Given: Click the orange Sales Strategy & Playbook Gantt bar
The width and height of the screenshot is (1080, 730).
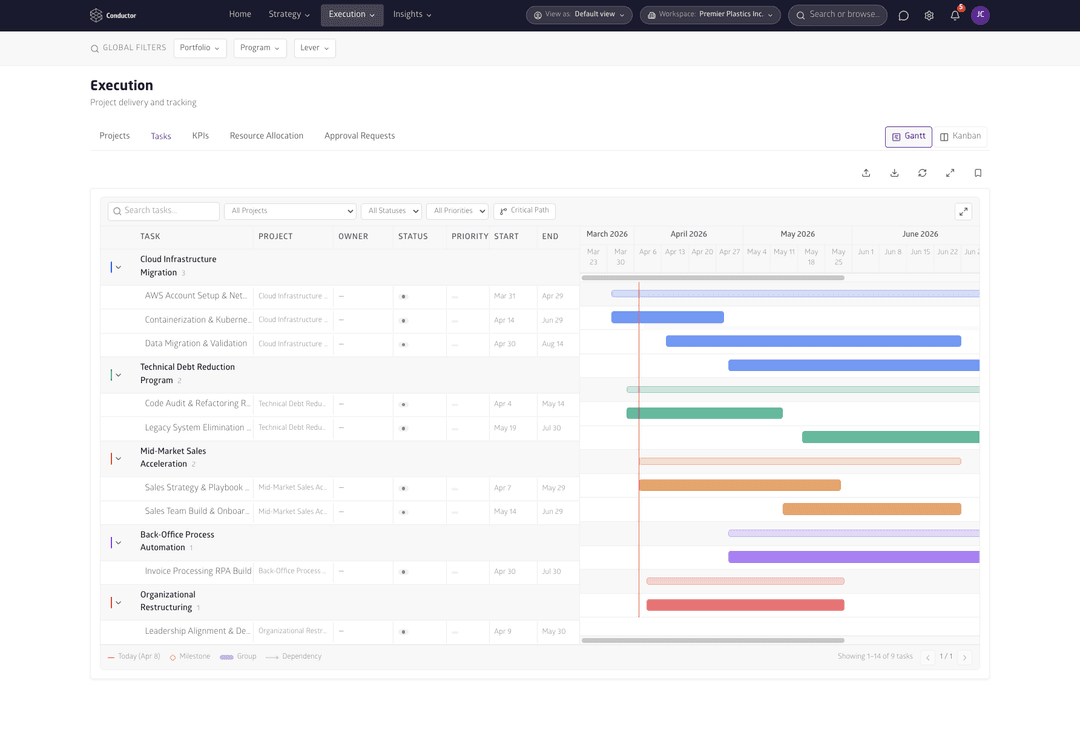Looking at the screenshot, I should [x=739, y=485].
